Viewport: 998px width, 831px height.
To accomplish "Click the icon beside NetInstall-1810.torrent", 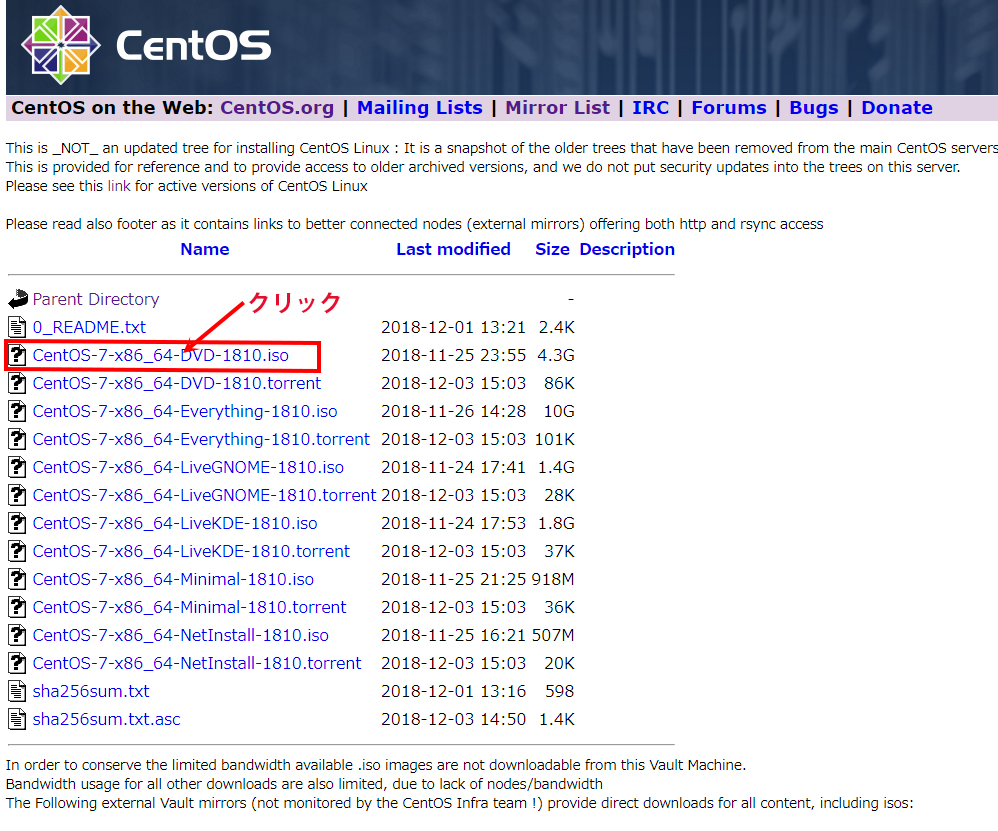I will [17, 663].
